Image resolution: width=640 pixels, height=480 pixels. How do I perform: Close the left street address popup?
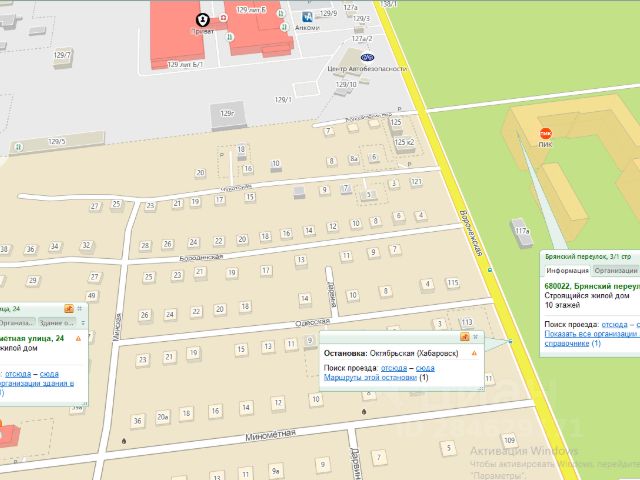[x=80, y=309]
